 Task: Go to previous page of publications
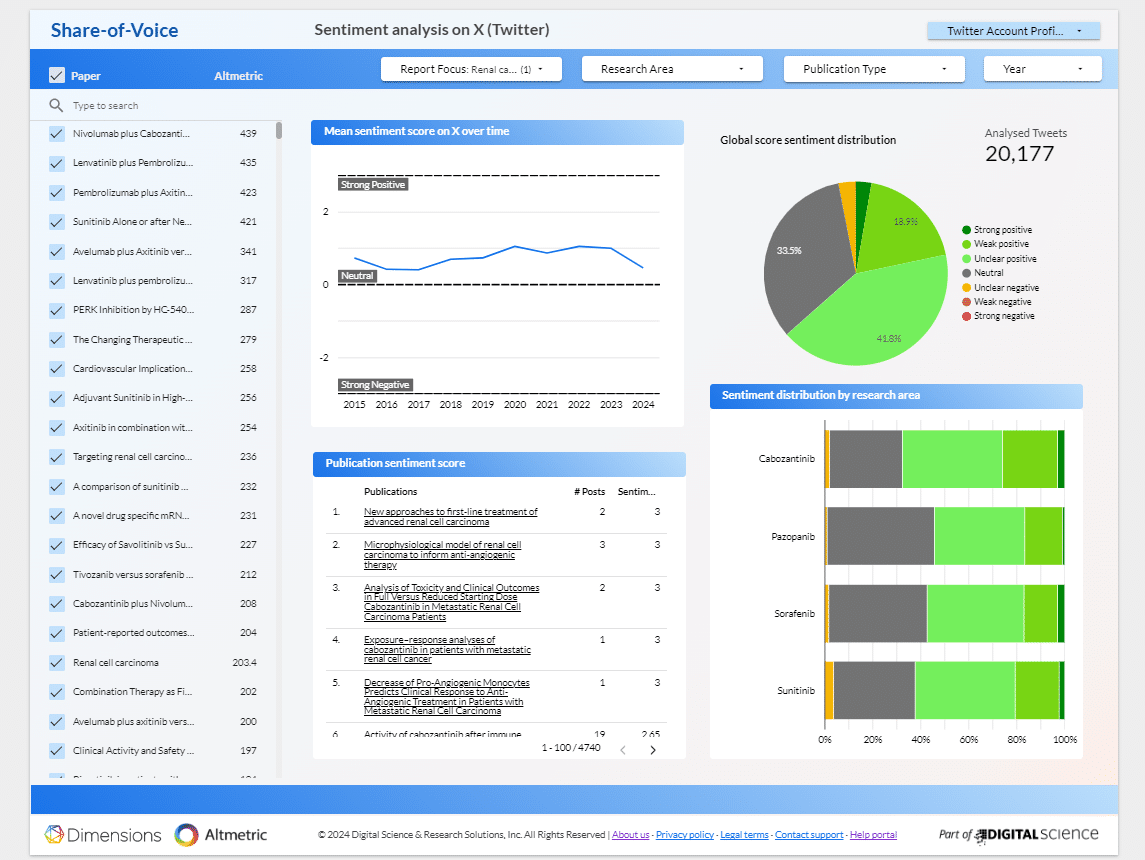click(x=622, y=749)
